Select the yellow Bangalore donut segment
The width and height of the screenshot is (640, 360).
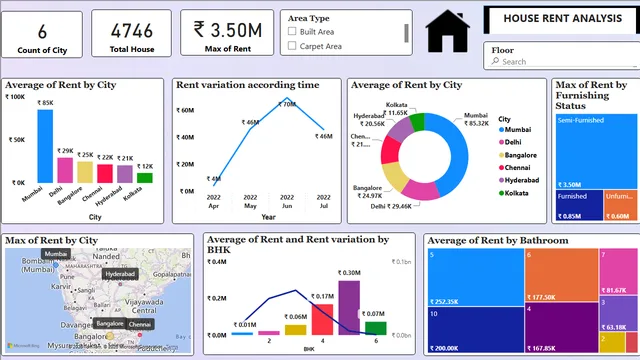[395, 176]
